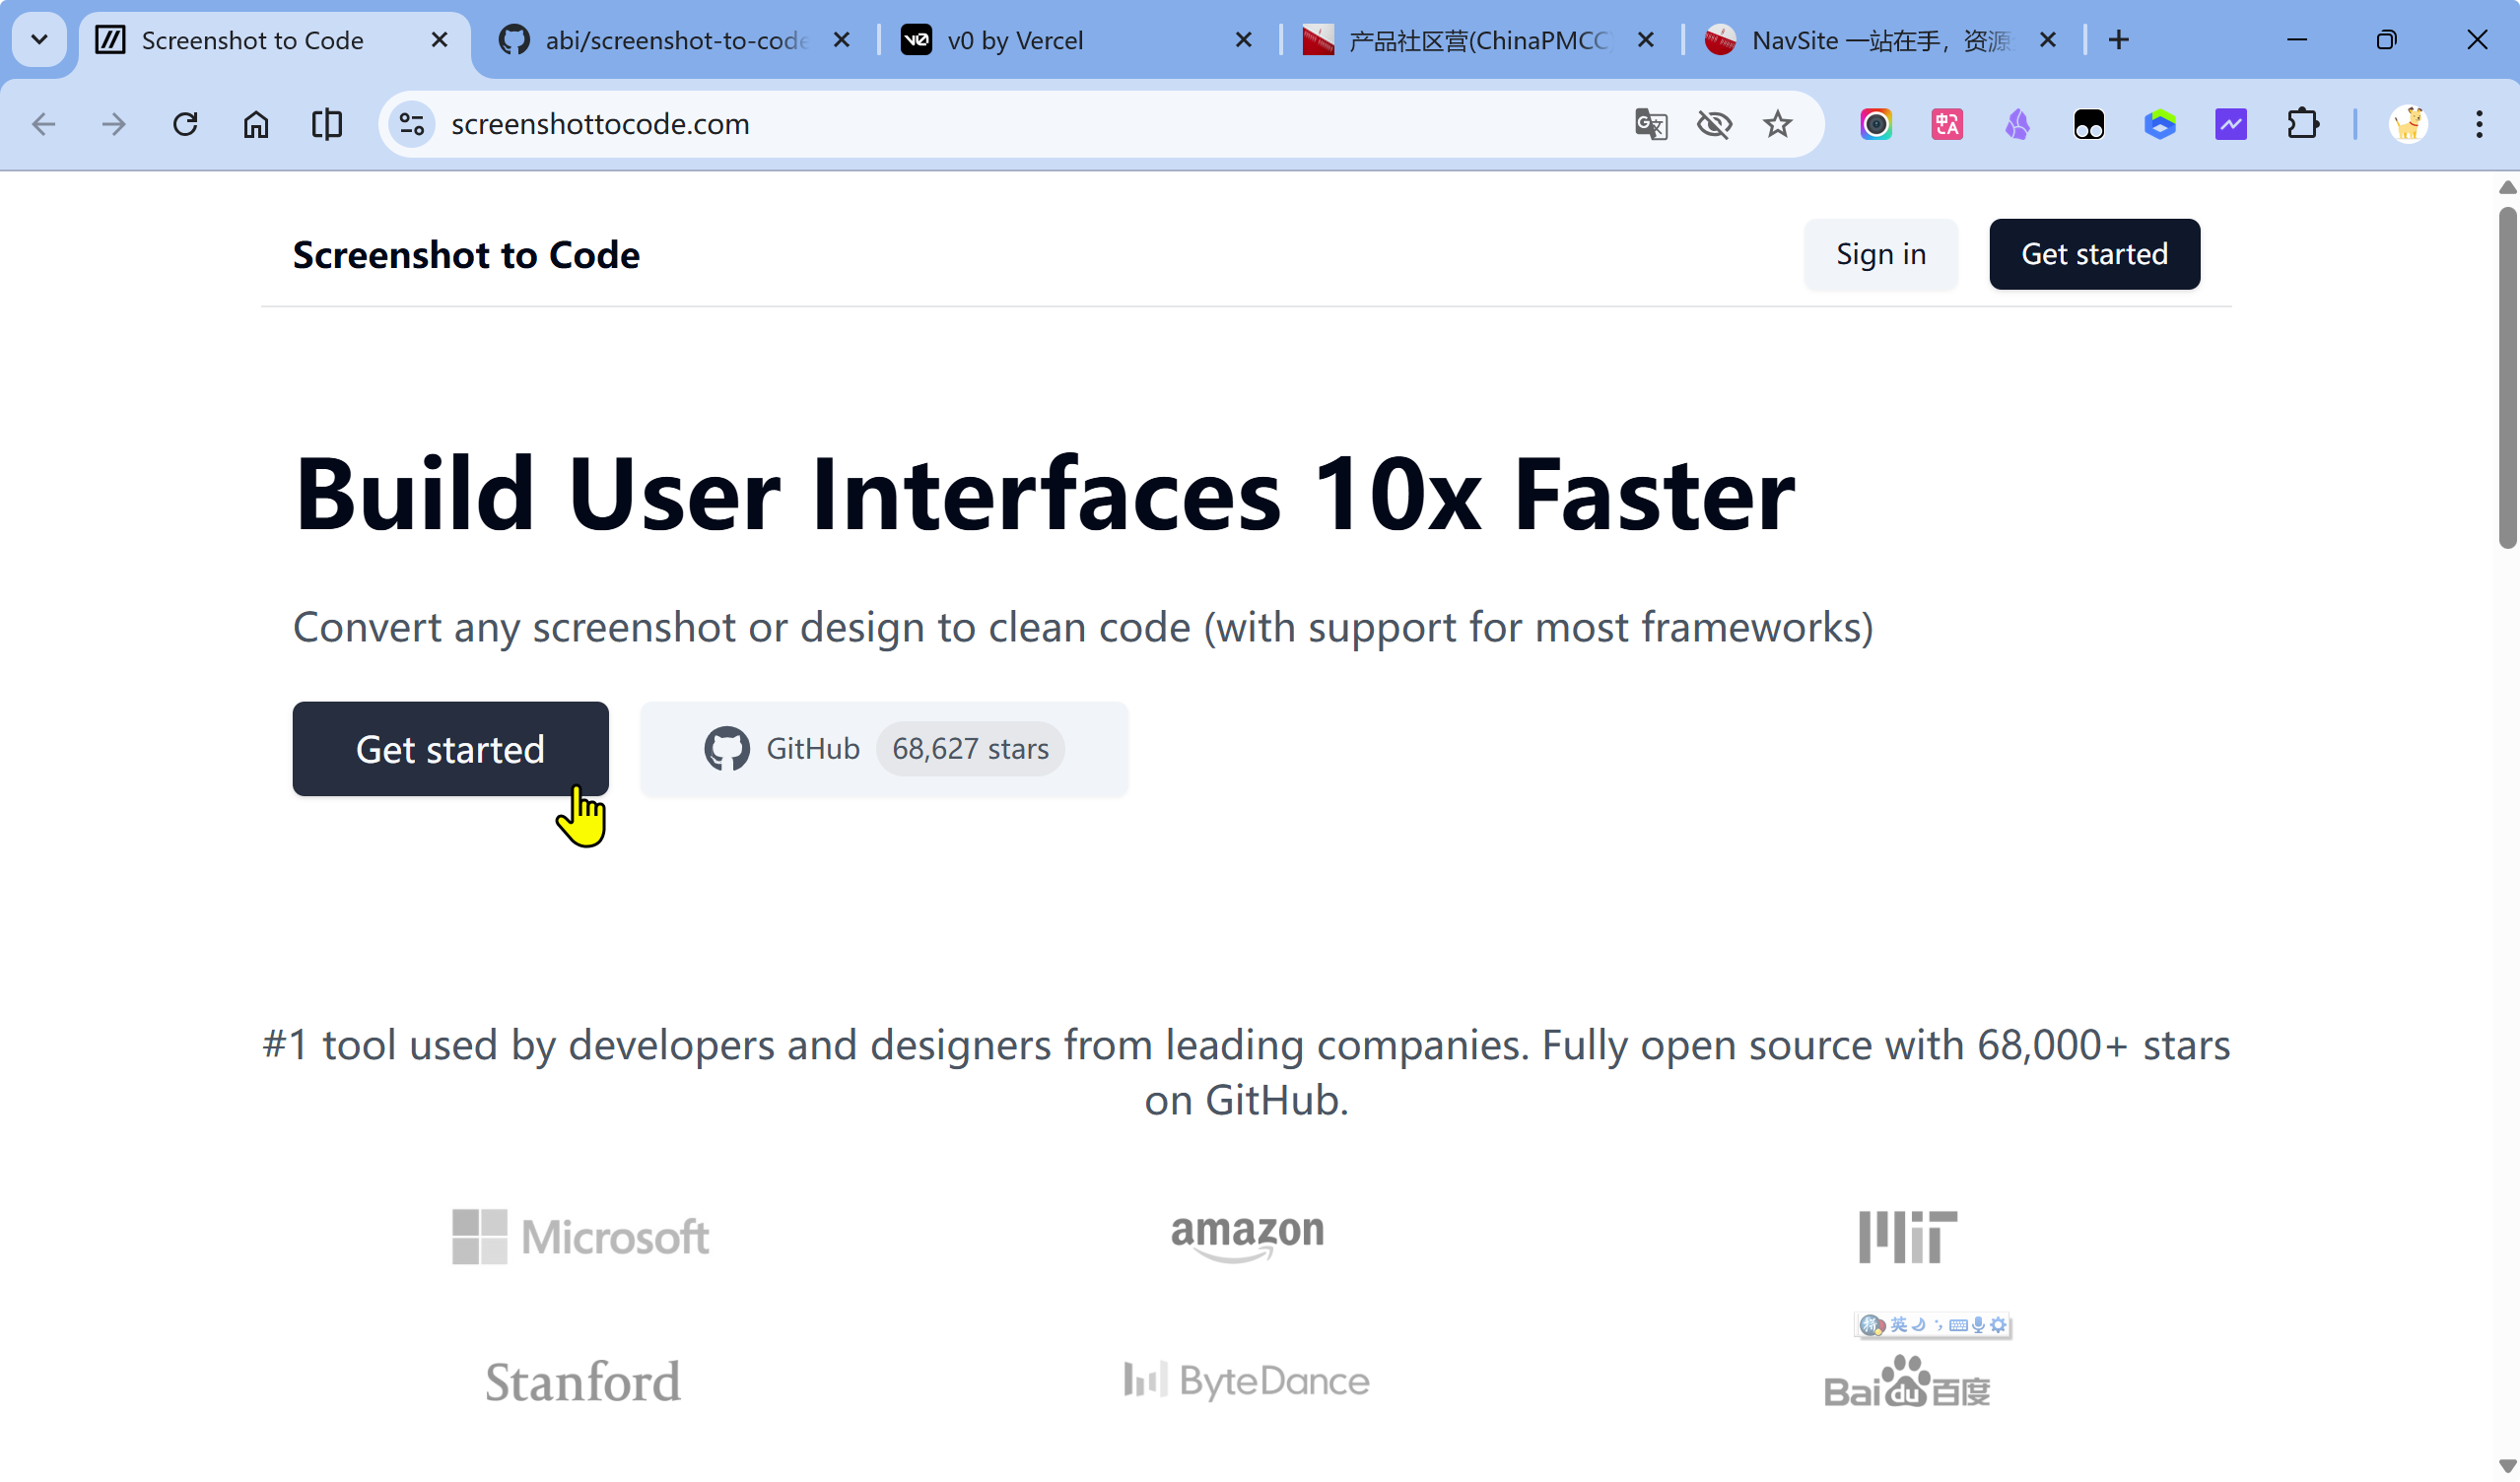2520x1482 pixels.
Task: Click the Google Translate icon in address bar
Action: click(x=1650, y=124)
